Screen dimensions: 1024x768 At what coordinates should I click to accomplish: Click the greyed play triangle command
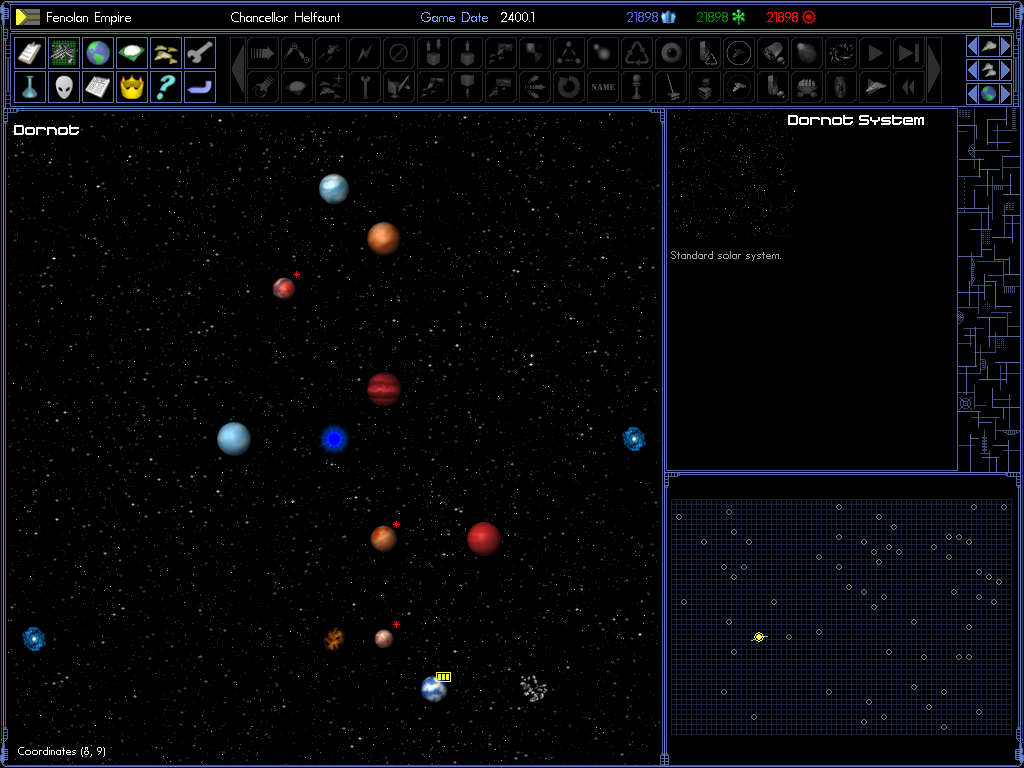pos(874,53)
